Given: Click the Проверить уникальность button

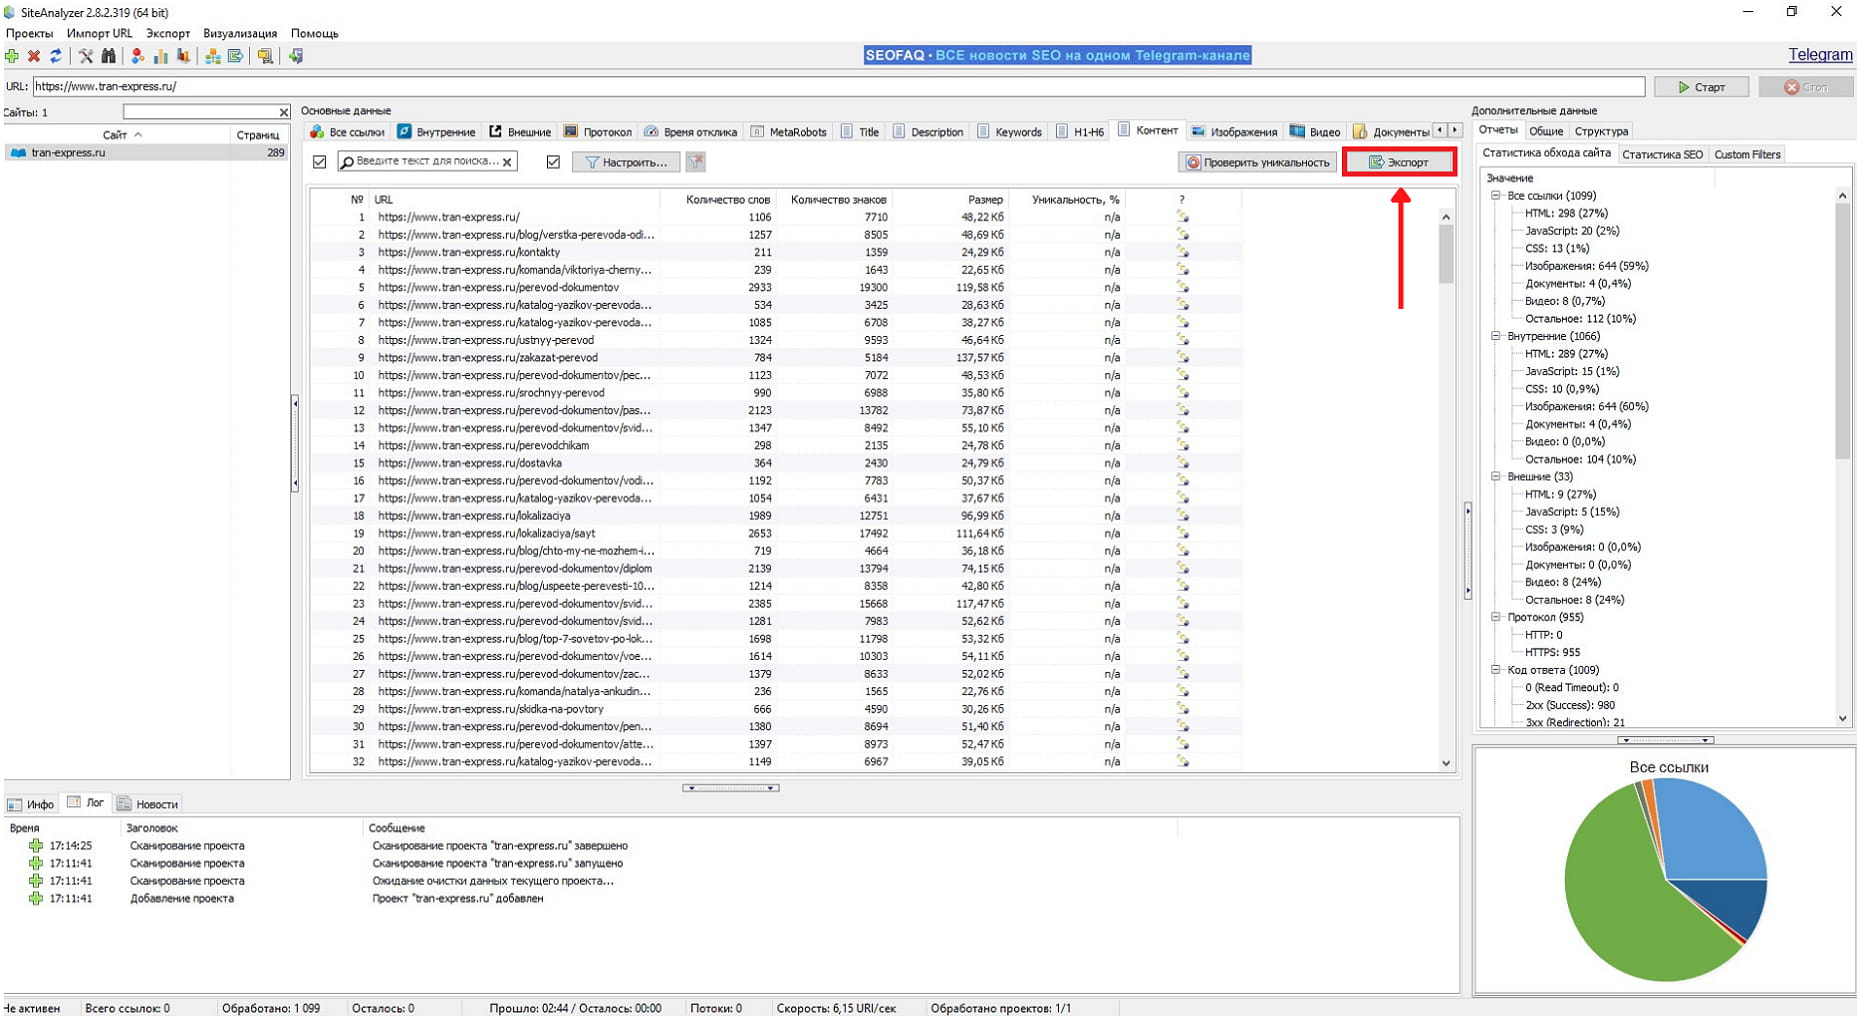Looking at the screenshot, I should 1258,162.
